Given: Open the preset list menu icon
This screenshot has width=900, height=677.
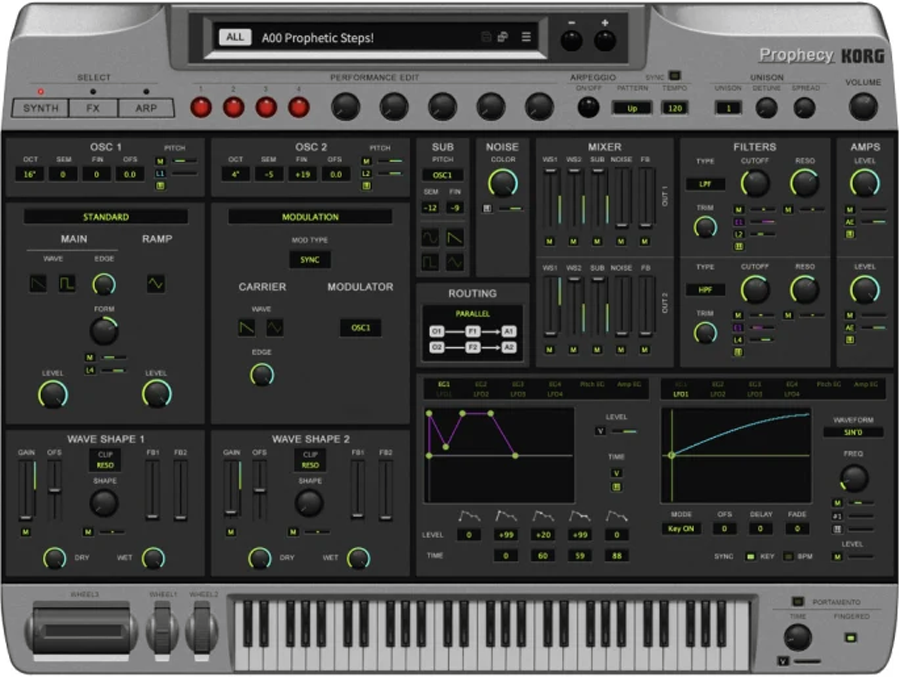Looking at the screenshot, I should (526, 37).
